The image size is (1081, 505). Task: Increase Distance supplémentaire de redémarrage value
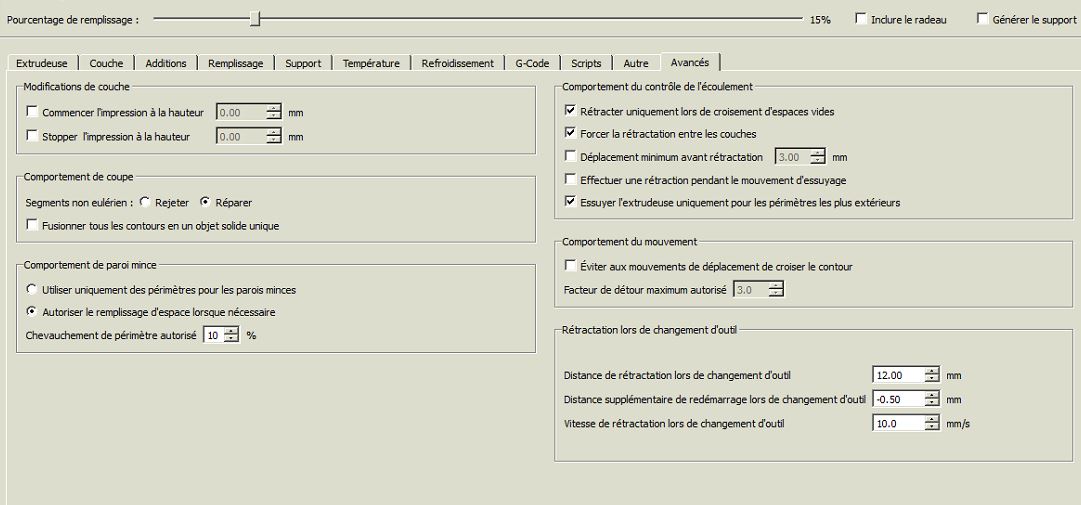click(x=932, y=395)
